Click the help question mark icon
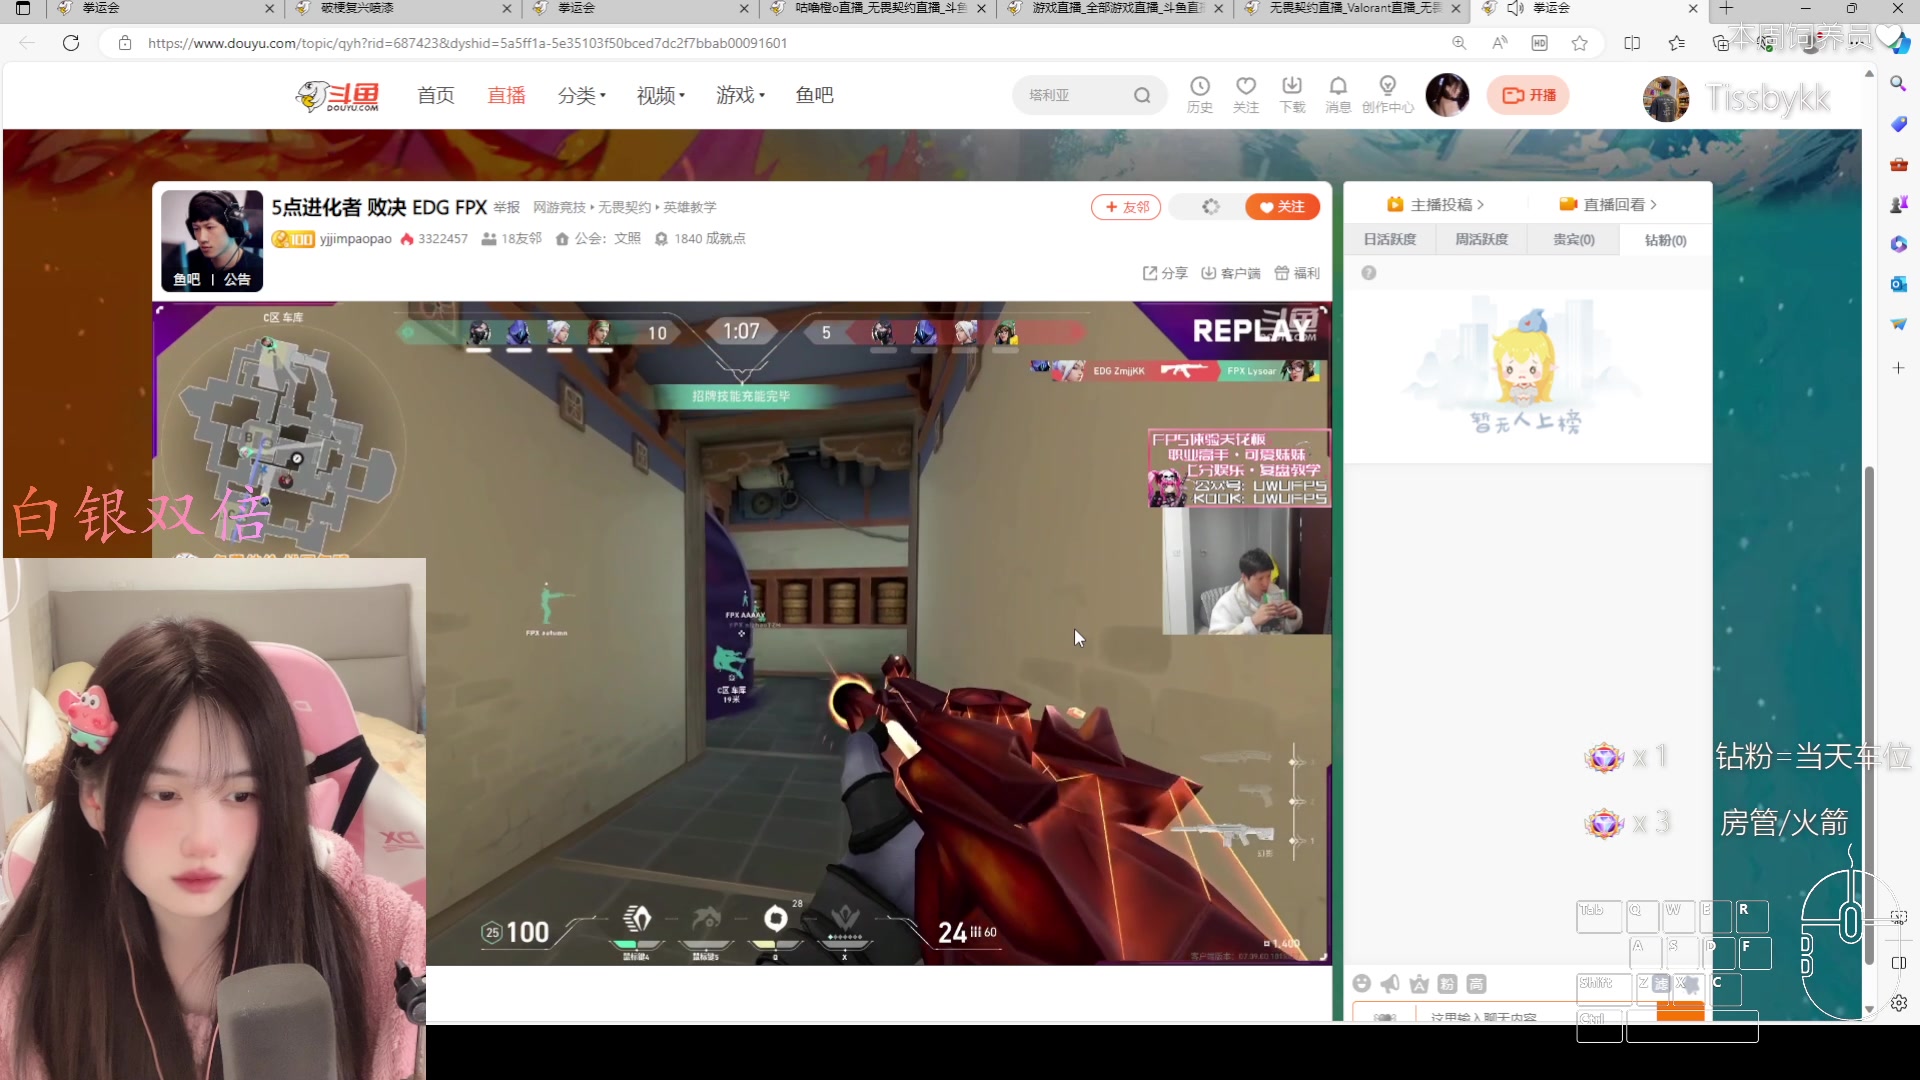 pos(1368,273)
